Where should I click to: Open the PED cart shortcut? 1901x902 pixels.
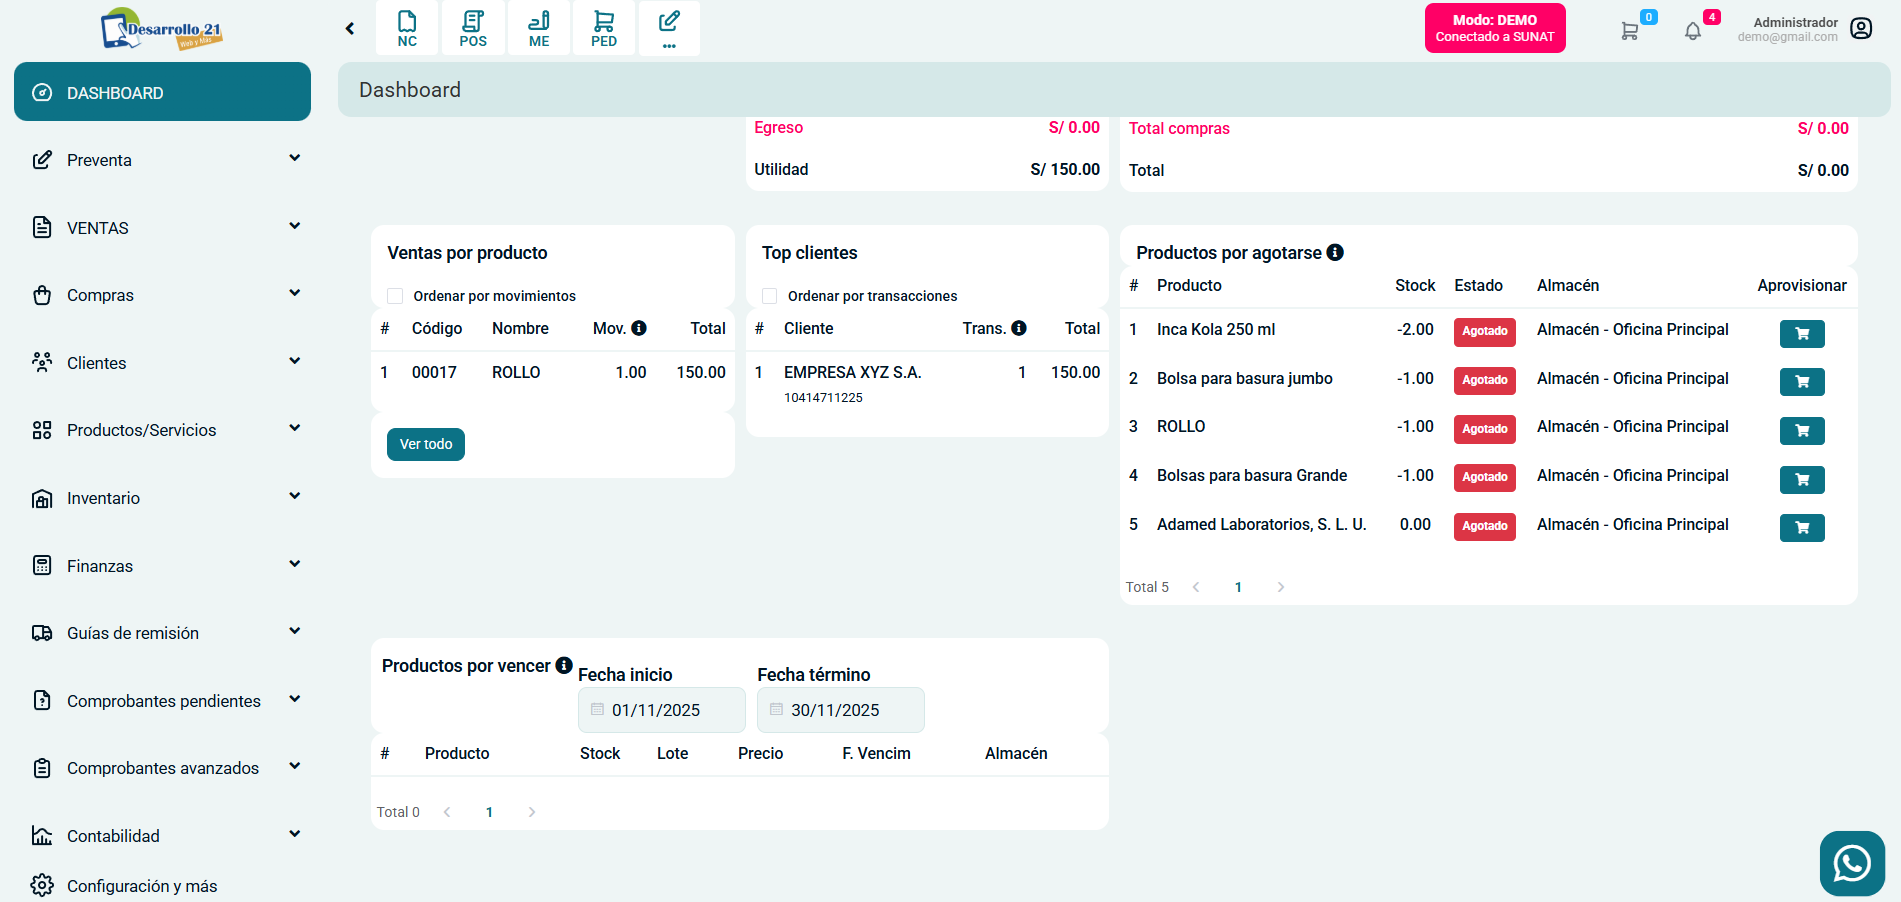coord(604,28)
